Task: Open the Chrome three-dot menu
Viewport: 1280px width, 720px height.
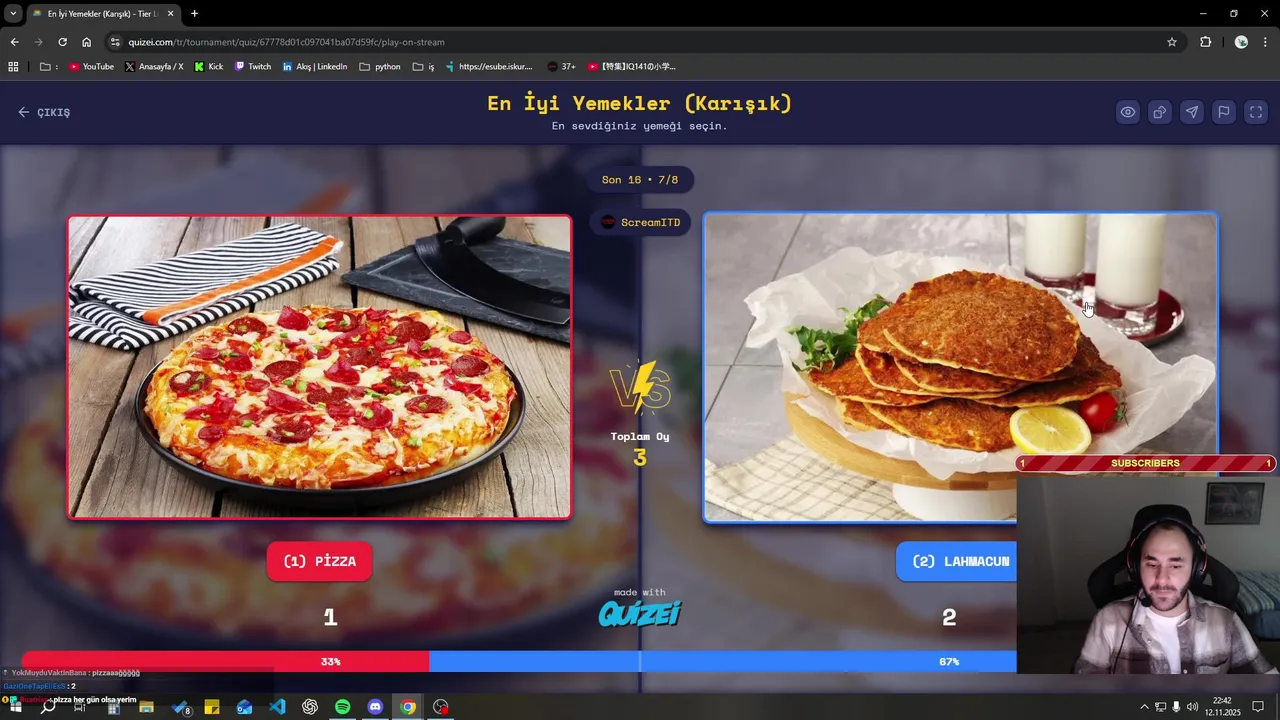Action: click(1265, 42)
